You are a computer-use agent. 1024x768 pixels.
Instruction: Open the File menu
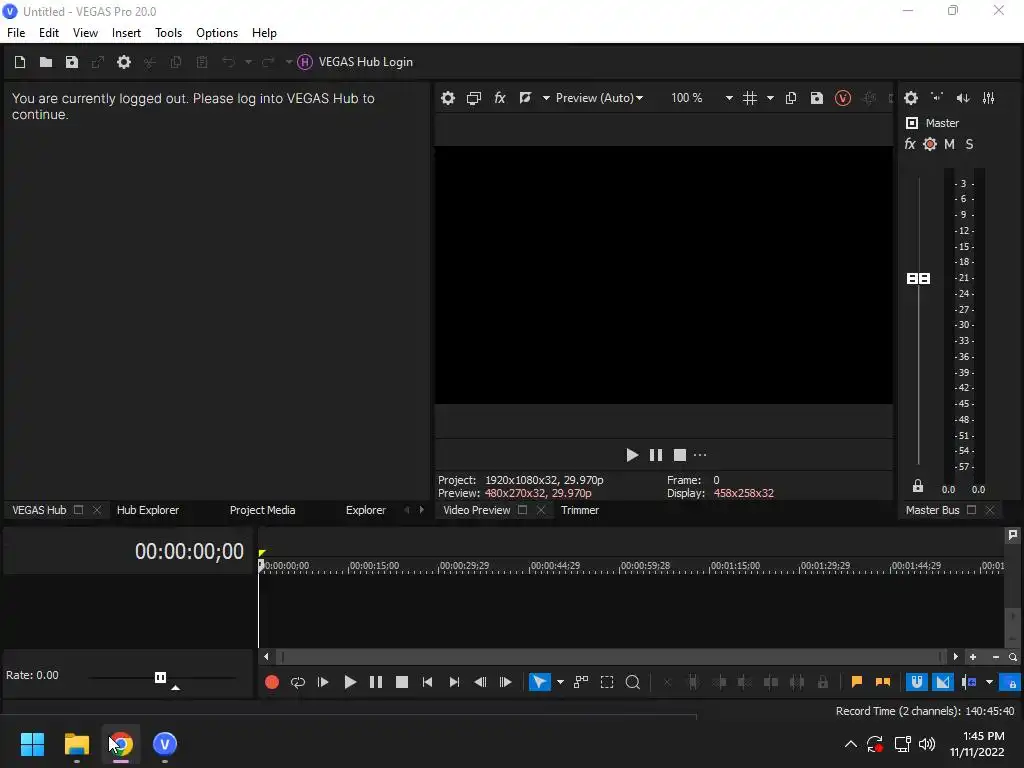tap(16, 33)
